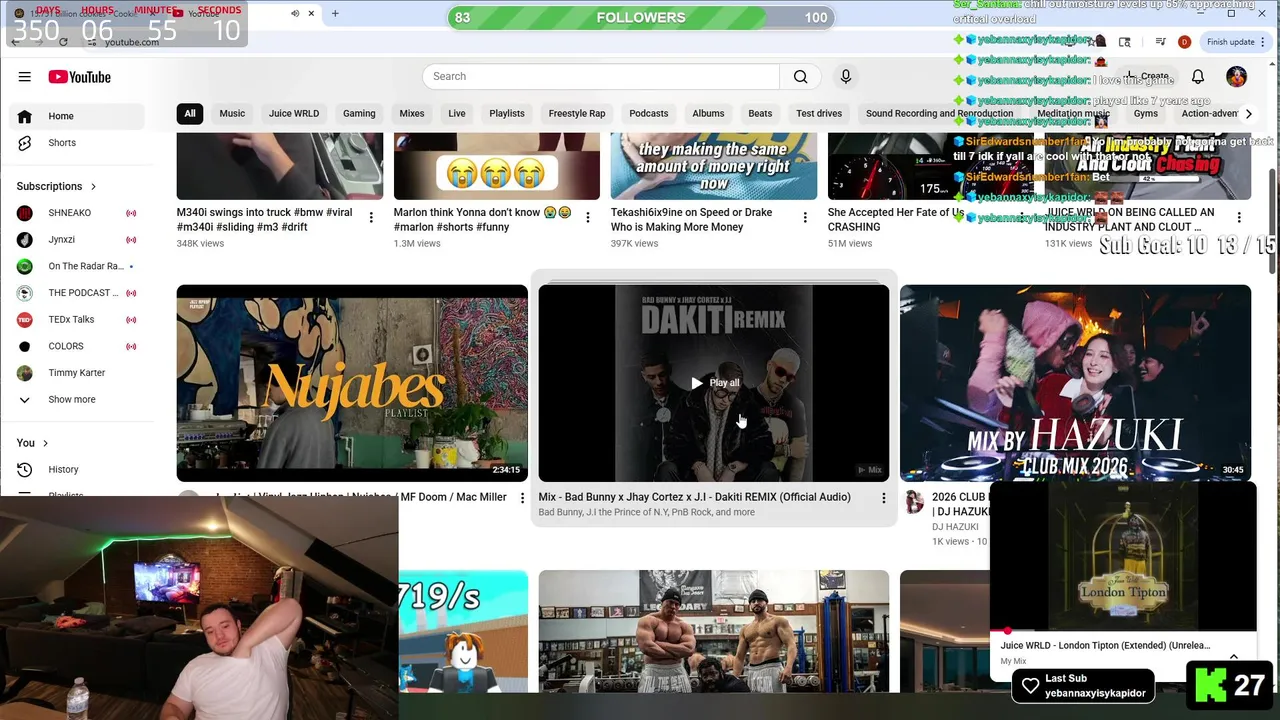Select the Test drives filter chip
1280x720 pixels.
[819, 114]
